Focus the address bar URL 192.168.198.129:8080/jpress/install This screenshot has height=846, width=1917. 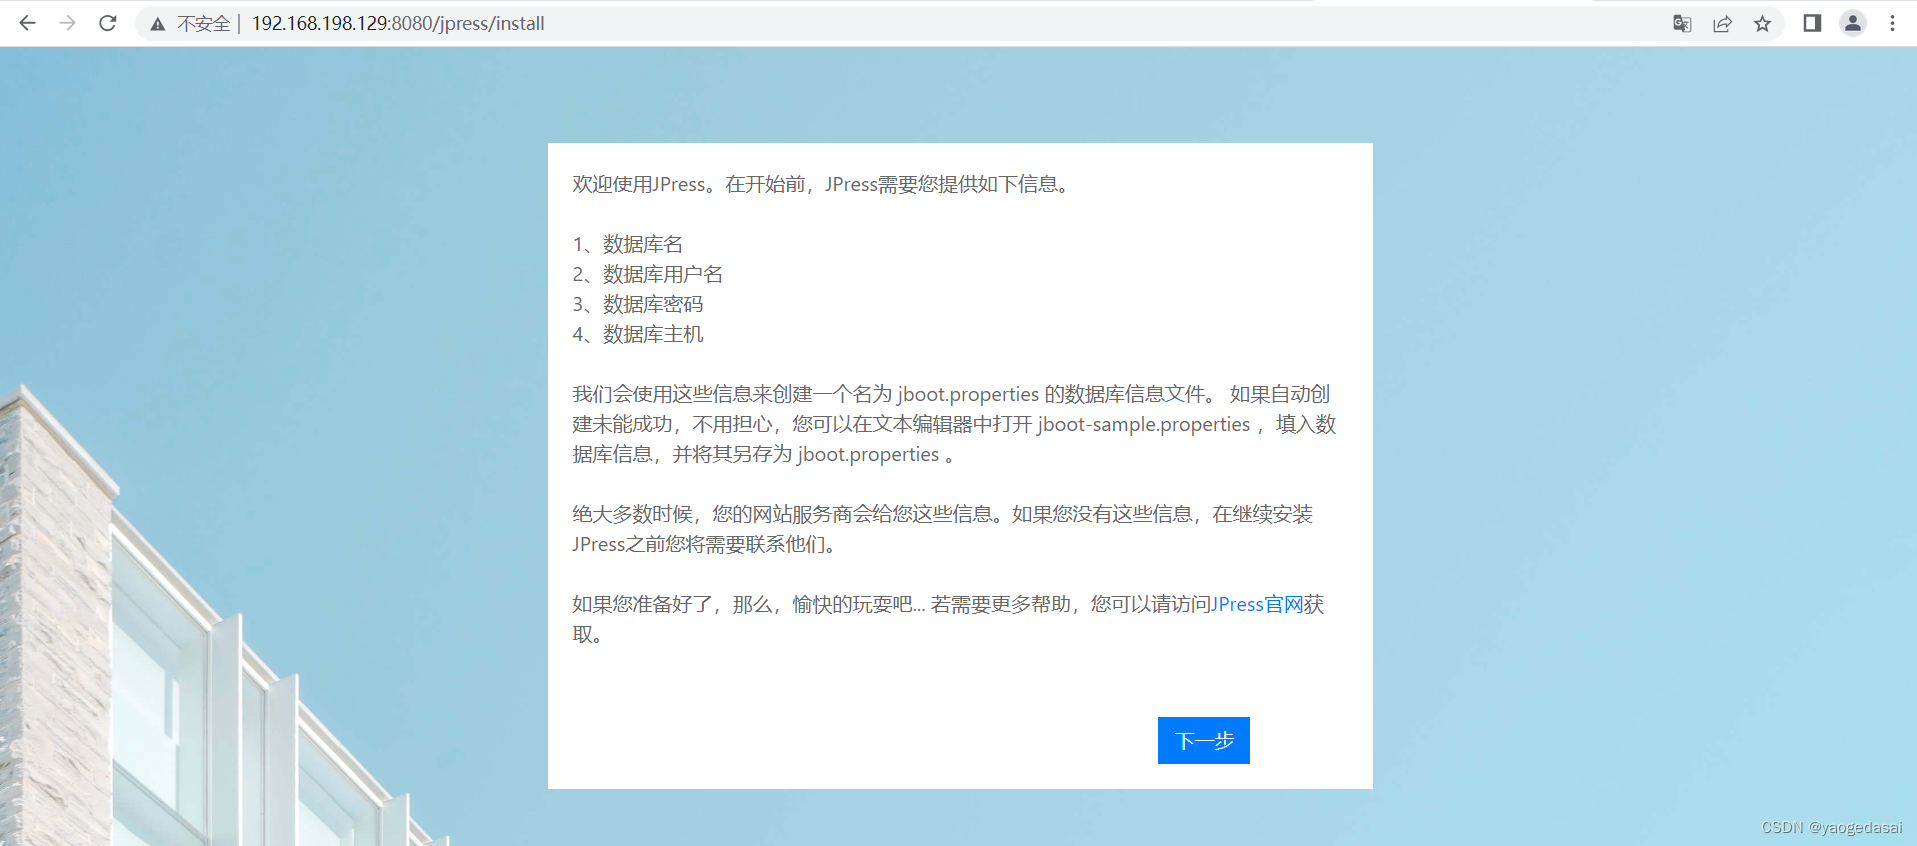[x=398, y=23]
